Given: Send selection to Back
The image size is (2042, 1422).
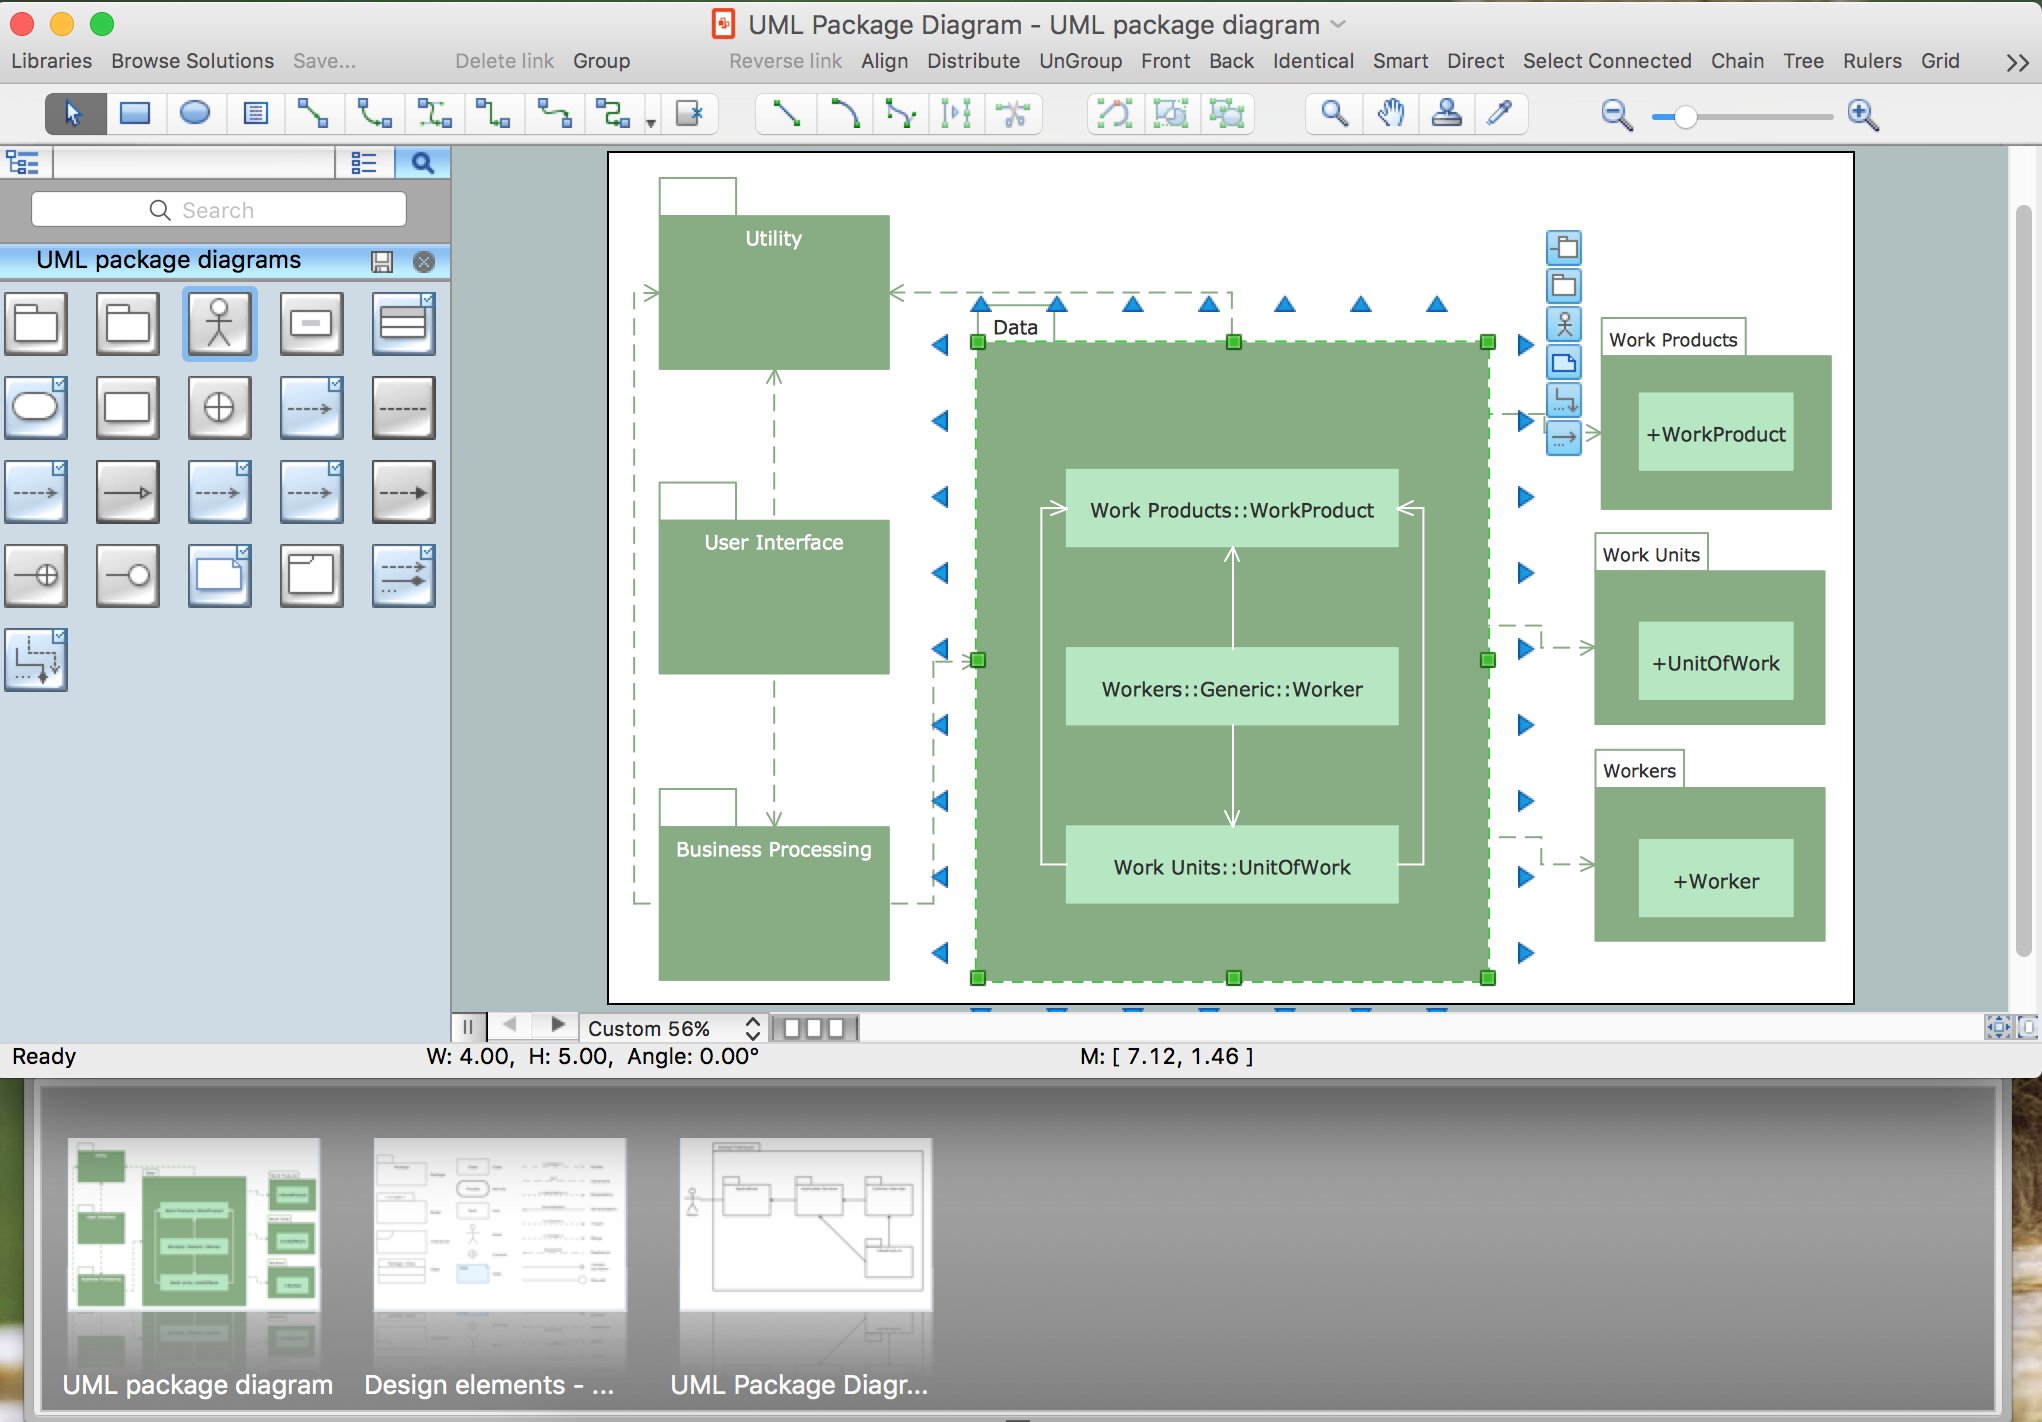Looking at the screenshot, I should pos(1231,61).
